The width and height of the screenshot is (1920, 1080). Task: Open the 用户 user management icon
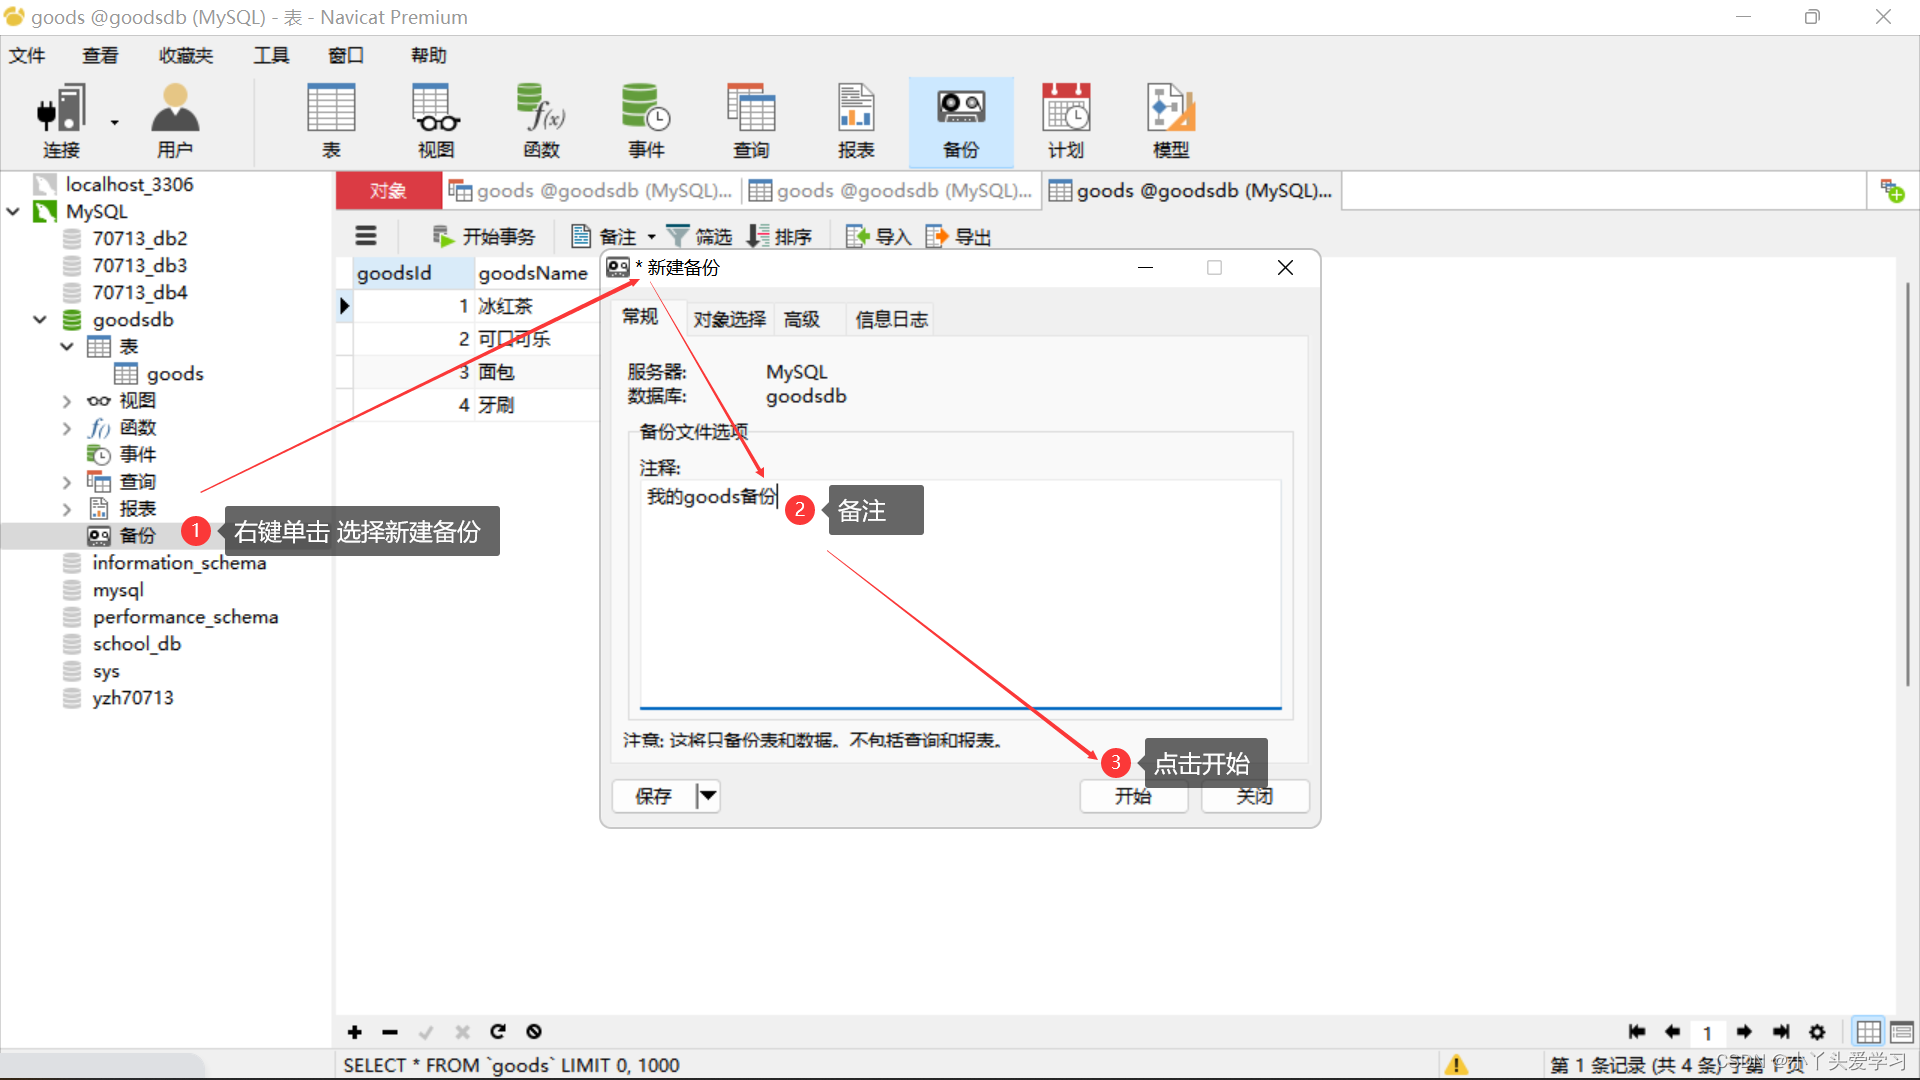[175, 121]
